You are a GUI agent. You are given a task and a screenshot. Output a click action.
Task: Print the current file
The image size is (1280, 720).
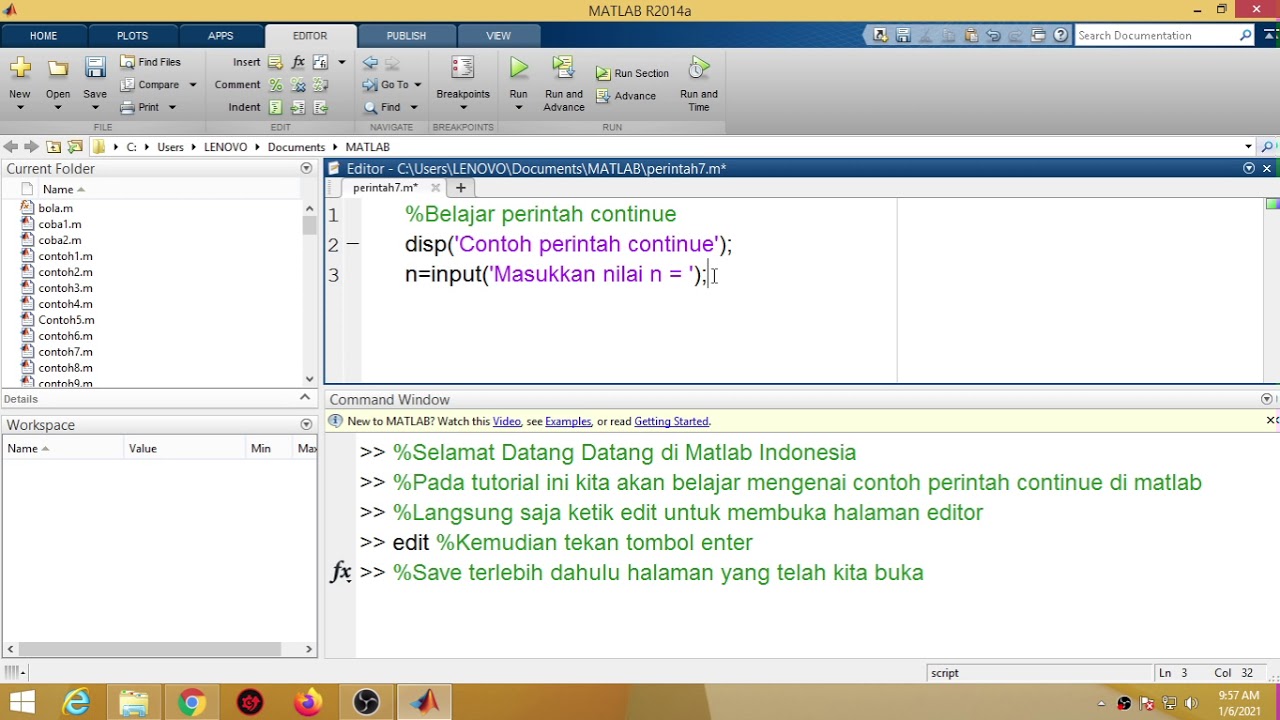coord(140,107)
